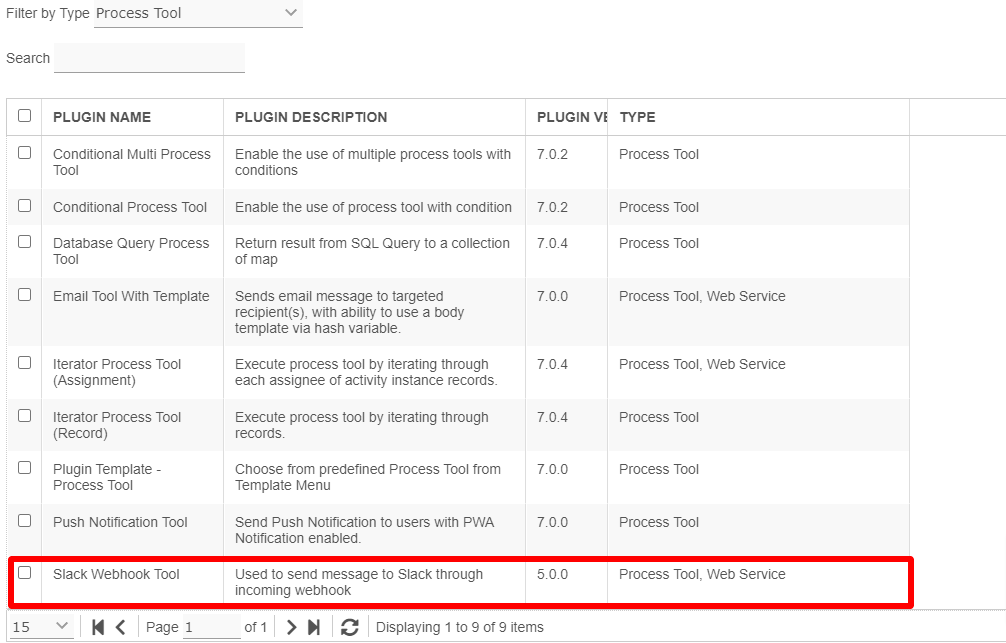Focus the Search input field

(149, 58)
